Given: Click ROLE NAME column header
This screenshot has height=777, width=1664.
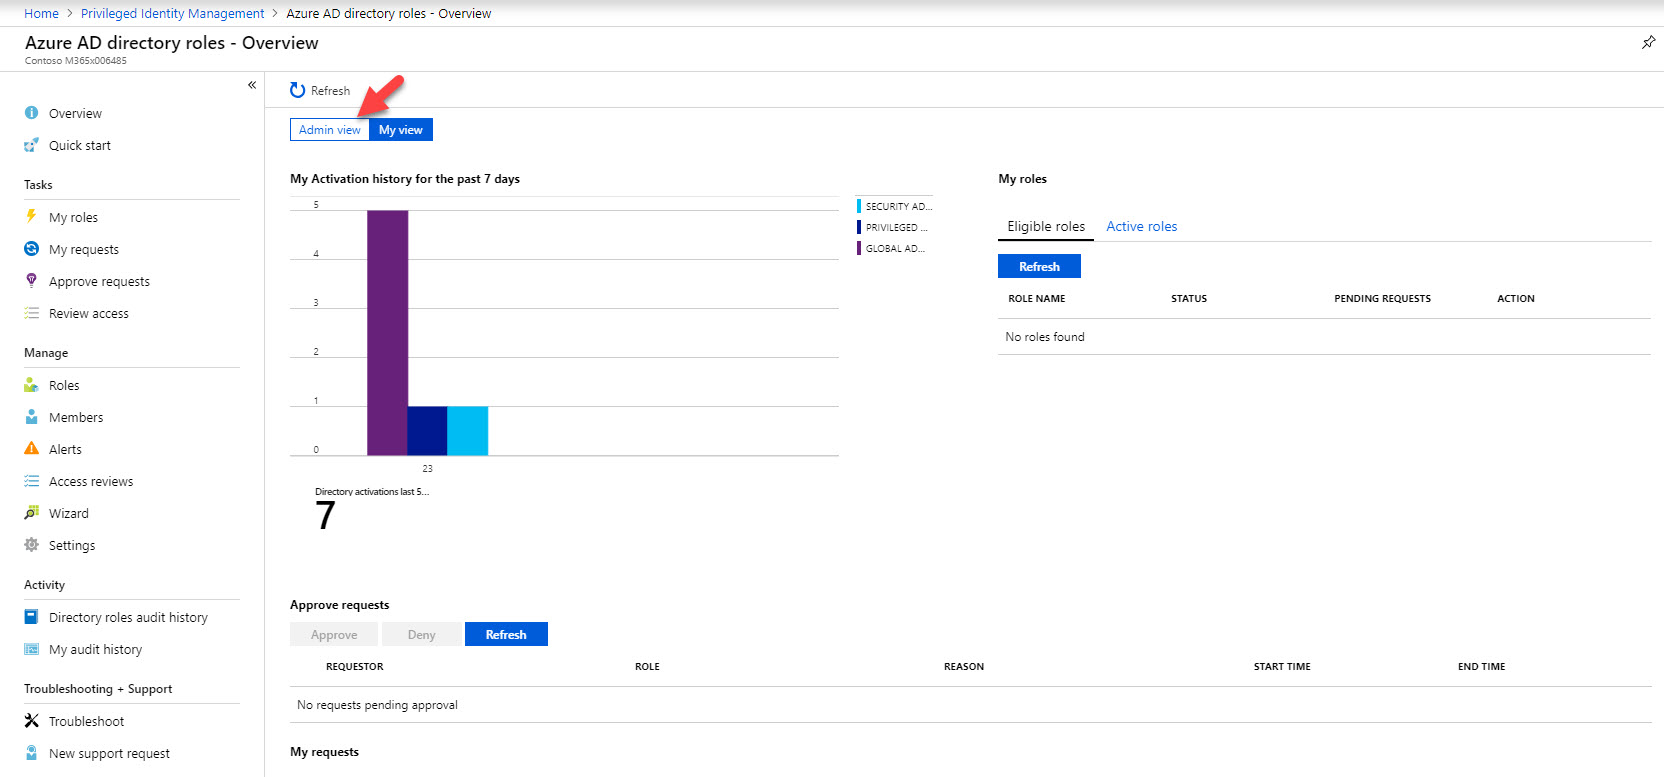Looking at the screenshot, I should (x=1037, y=299).
